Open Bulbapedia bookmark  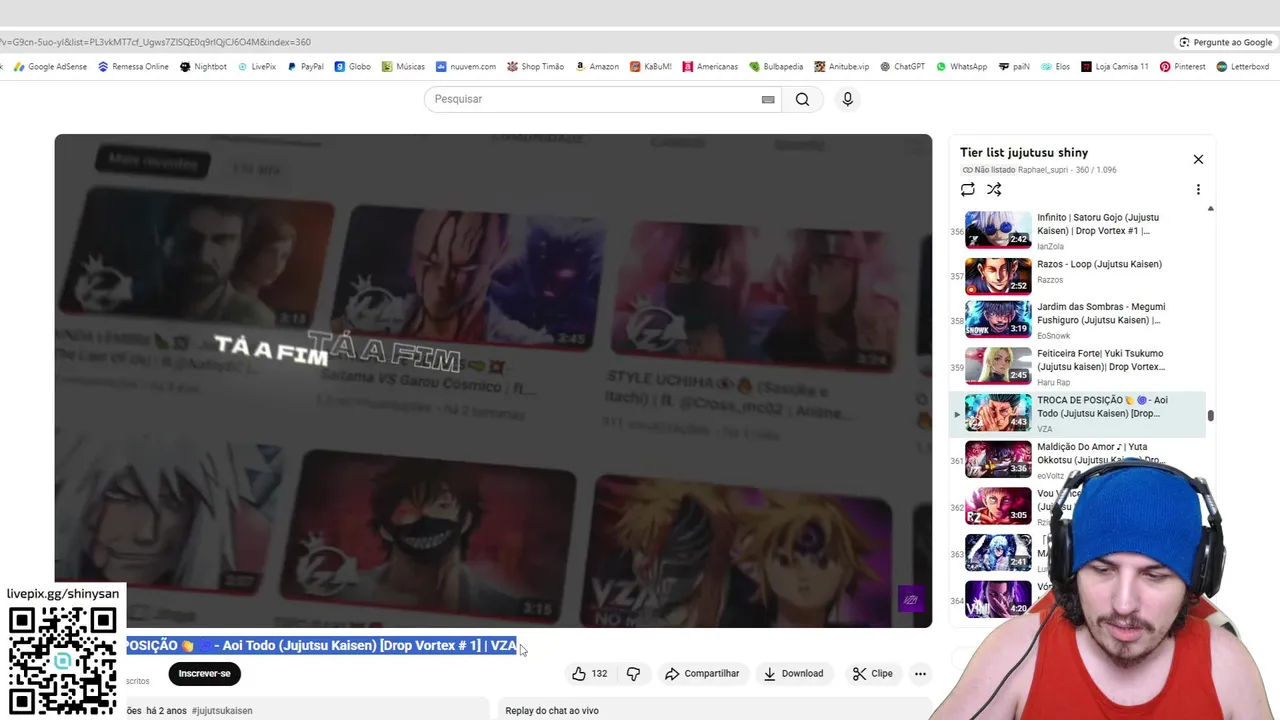click(x=776, y=67)
